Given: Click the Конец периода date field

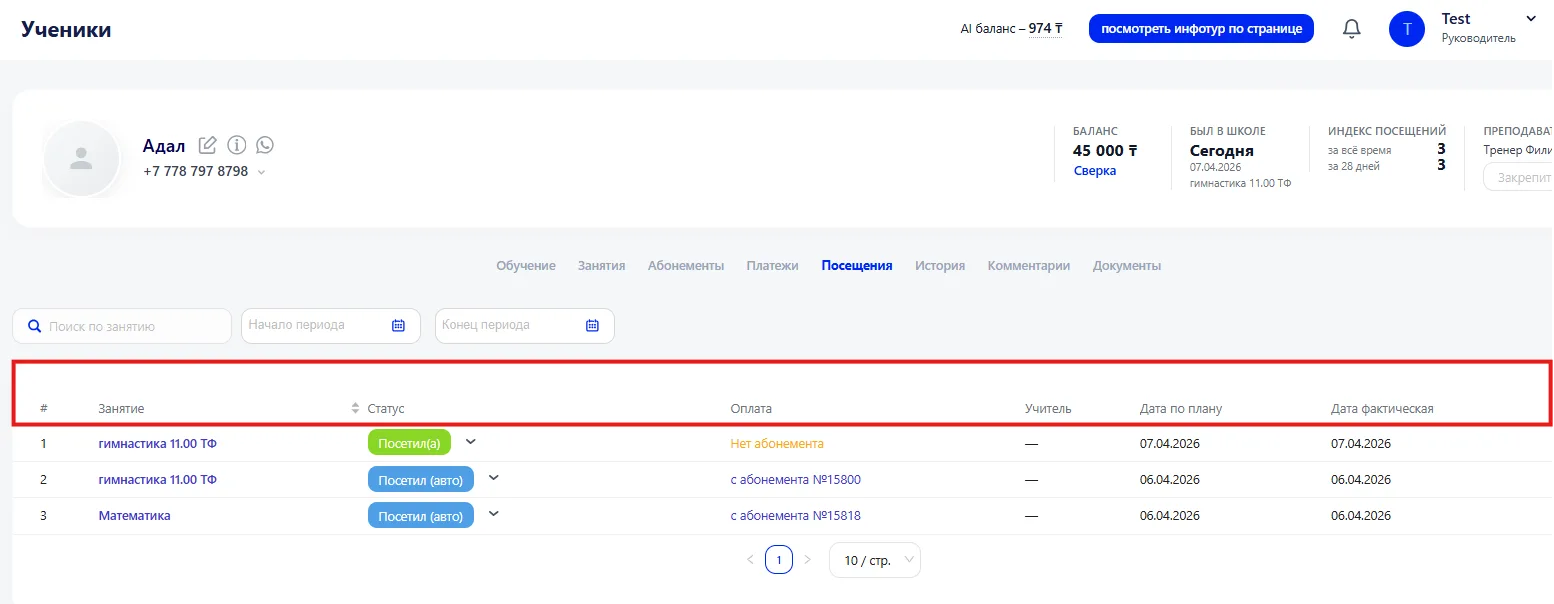Looking at the screenshot, I should pos(524,325).
